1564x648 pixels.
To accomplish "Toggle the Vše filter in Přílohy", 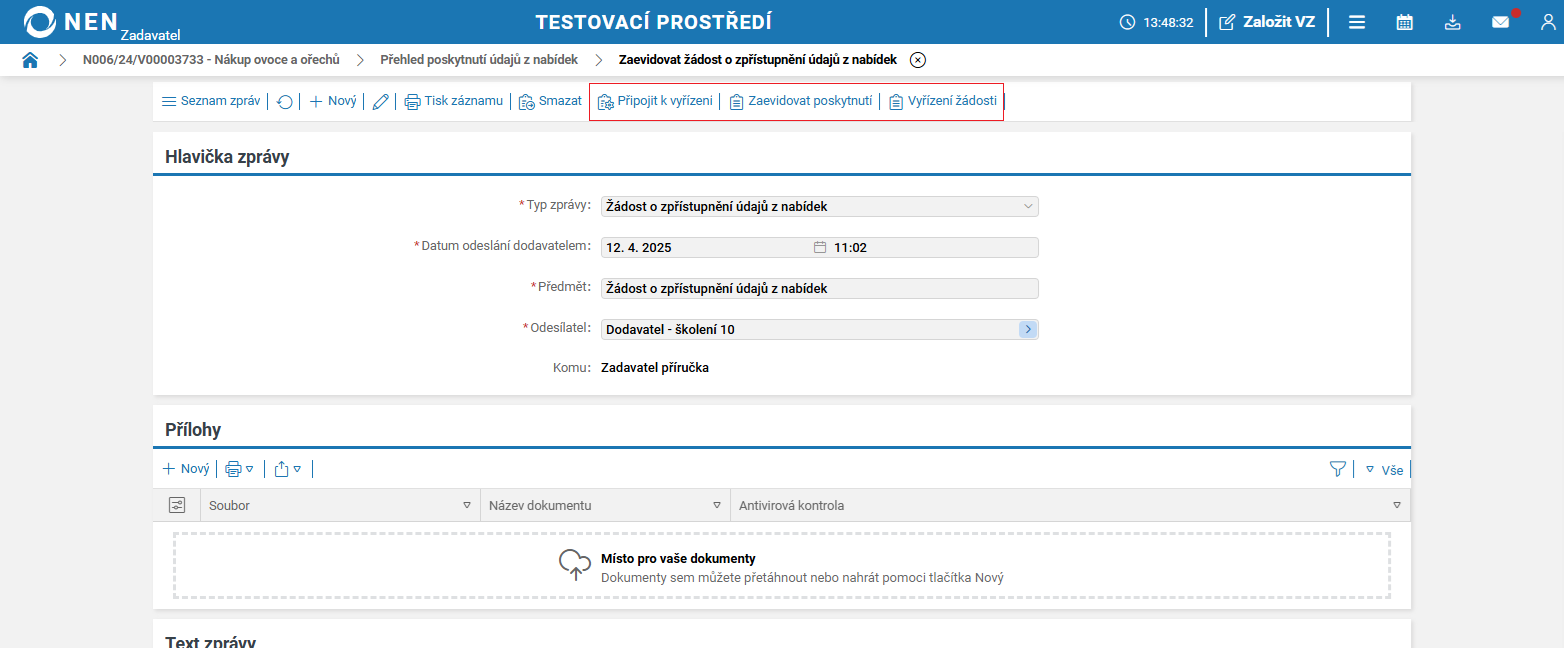I will 1384,468.
